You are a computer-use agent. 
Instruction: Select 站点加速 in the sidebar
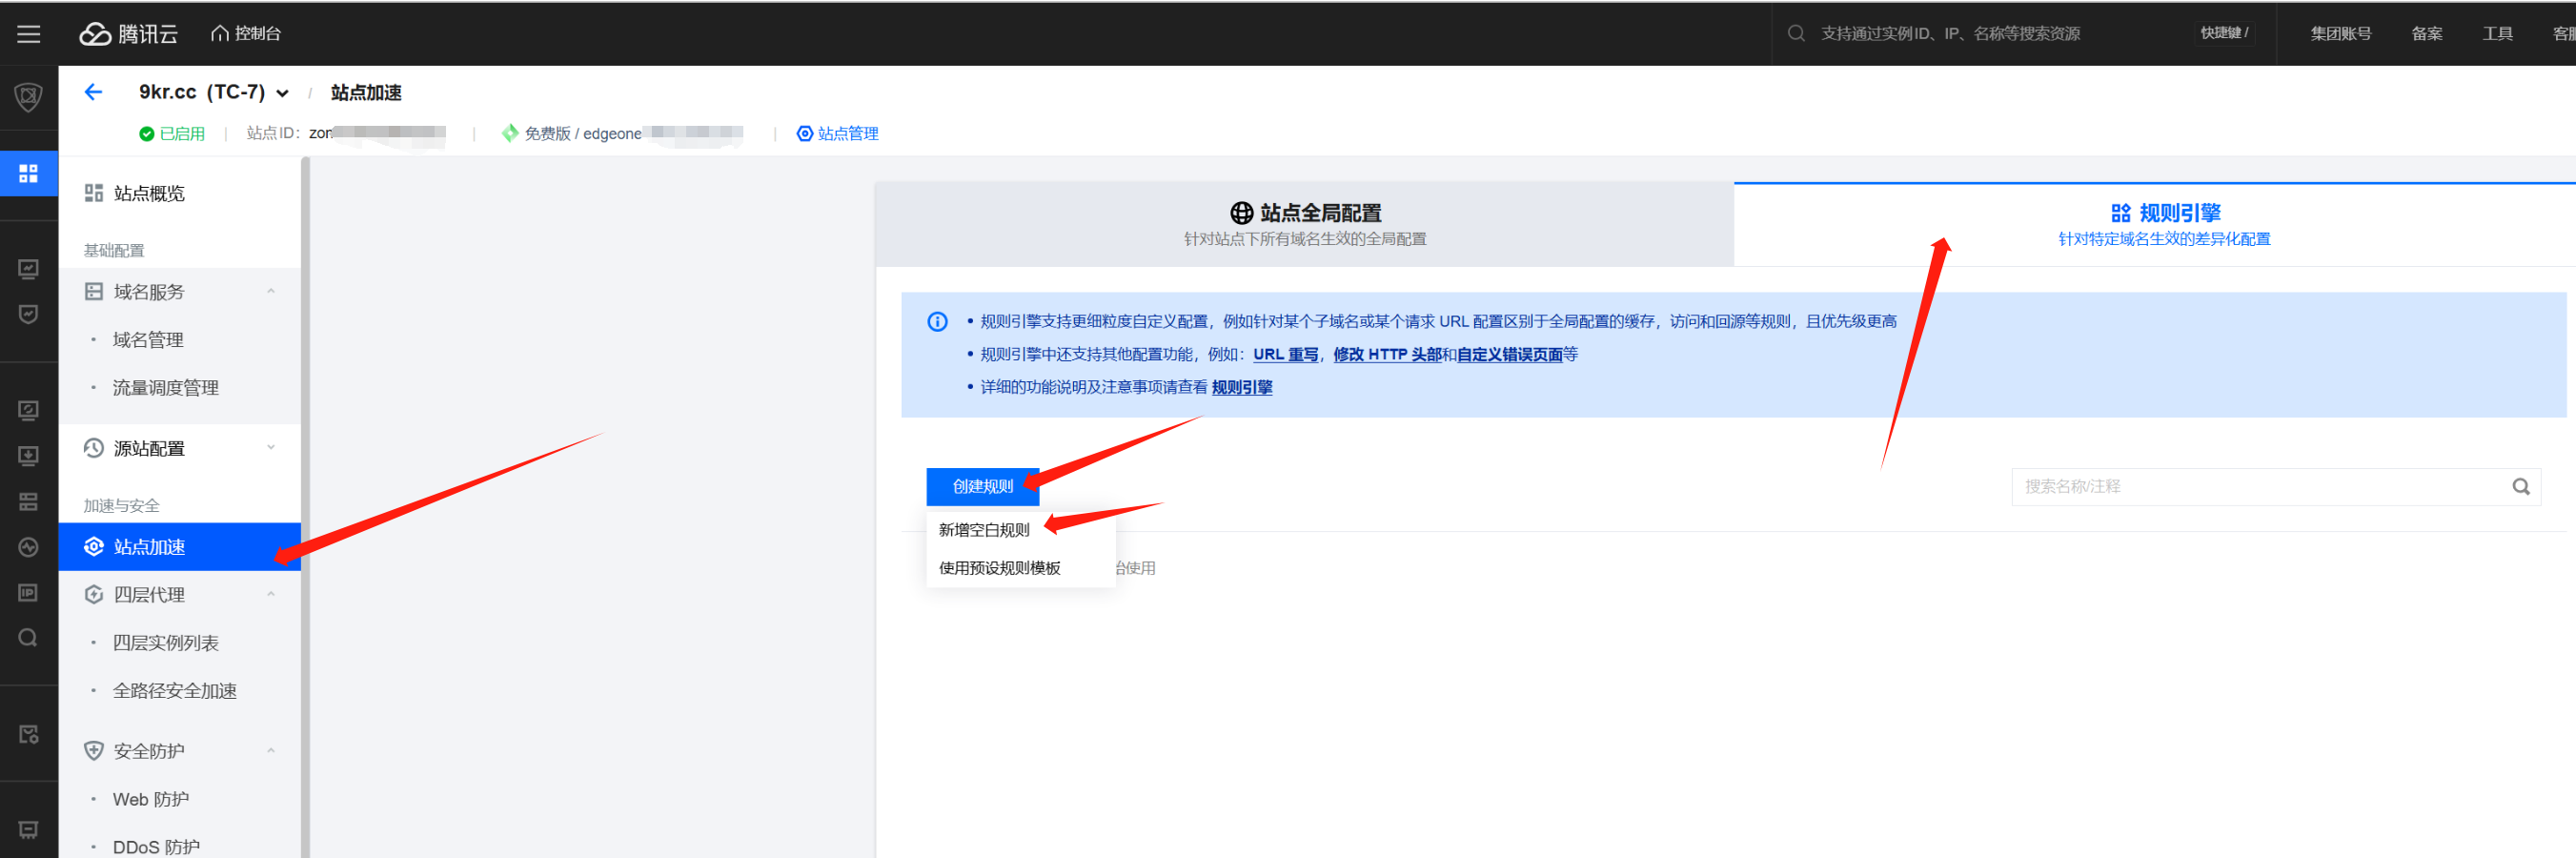coord(180,547)
